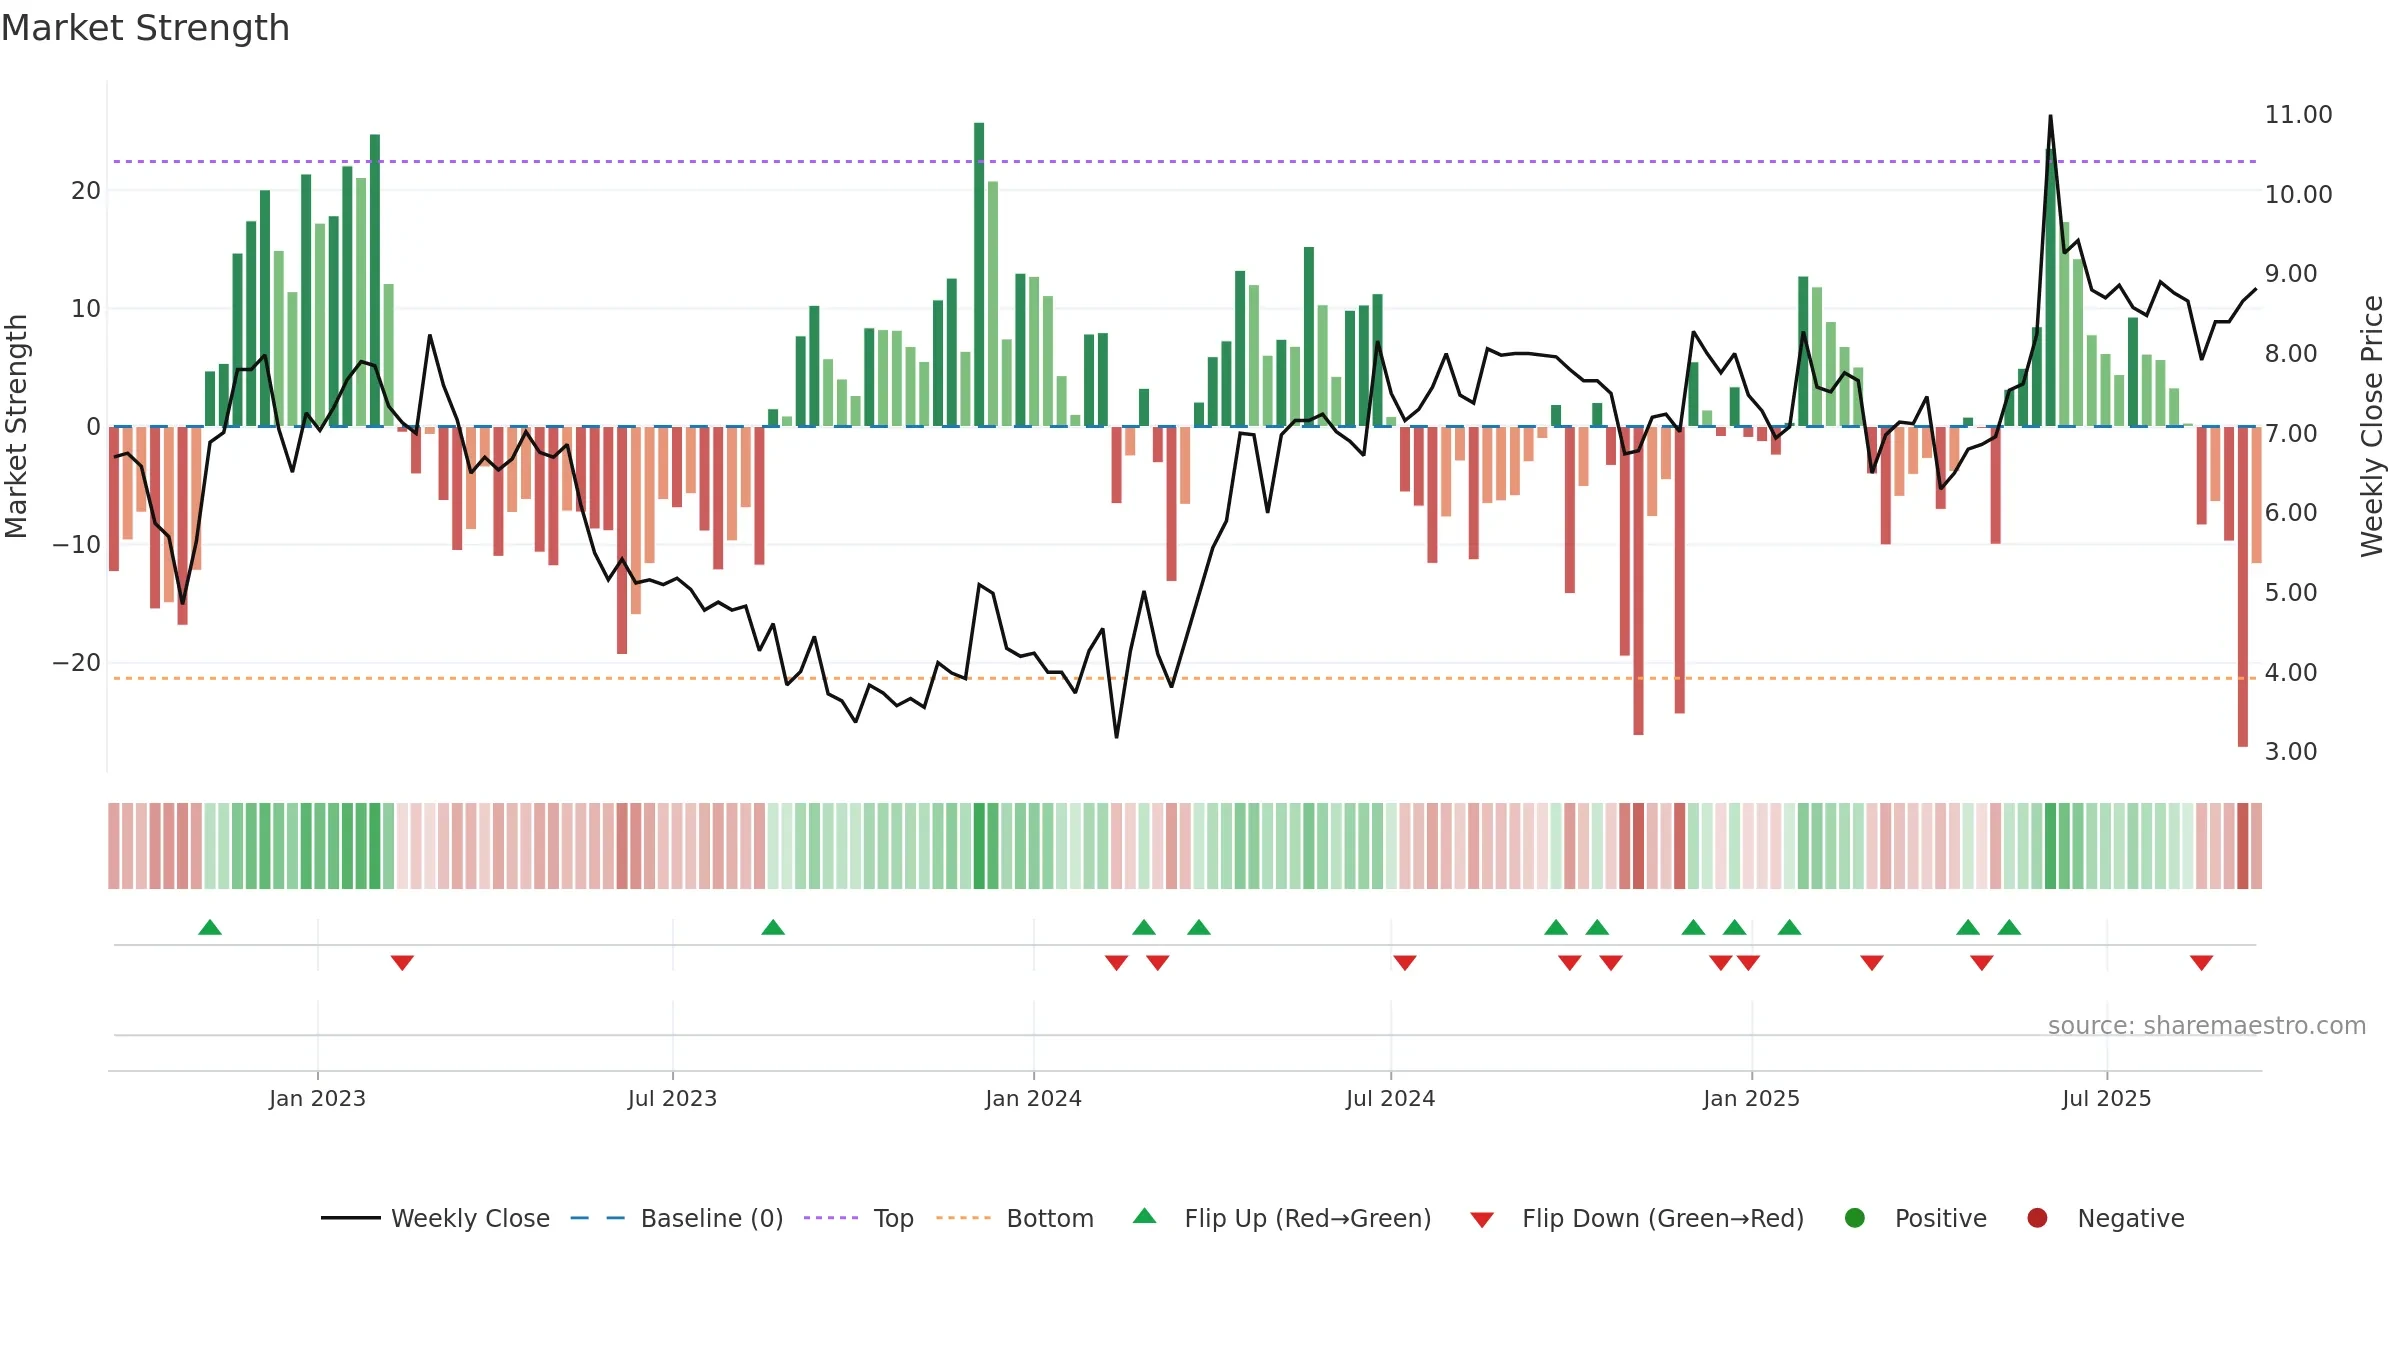Click the 11.00 price axis value
Image resolution: width=2400 pixels, height=1350 pixels.
2298,114
